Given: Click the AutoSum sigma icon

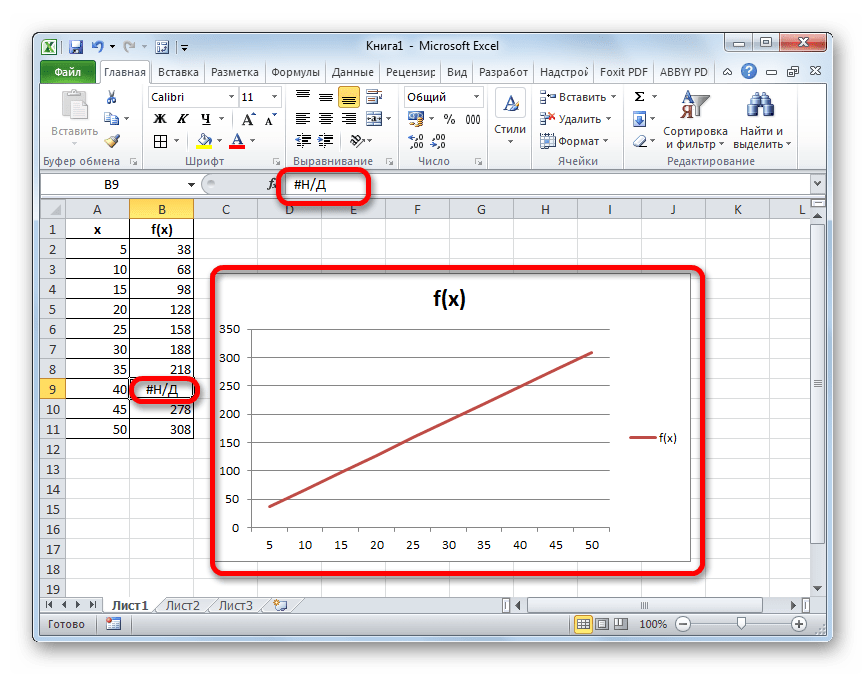Looking at the screenshot, I should (x=639, y=97).
